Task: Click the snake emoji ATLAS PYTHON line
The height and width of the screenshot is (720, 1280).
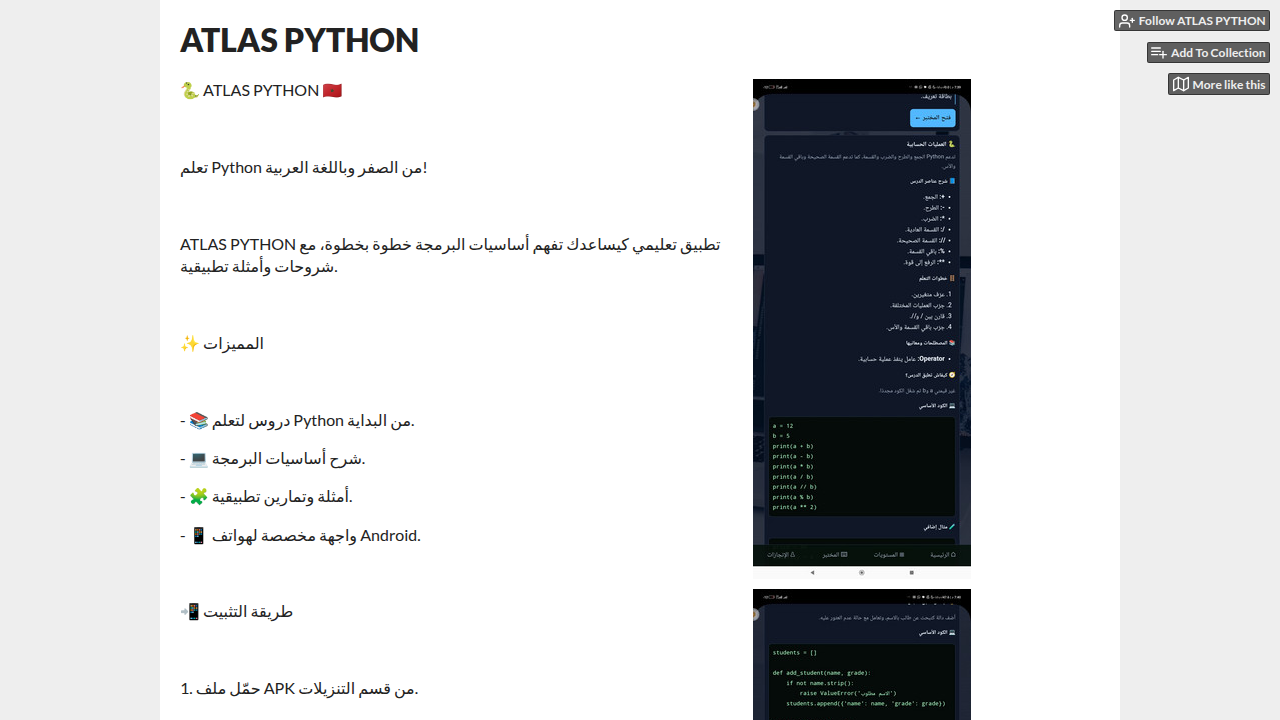Action: click(261, 91)
